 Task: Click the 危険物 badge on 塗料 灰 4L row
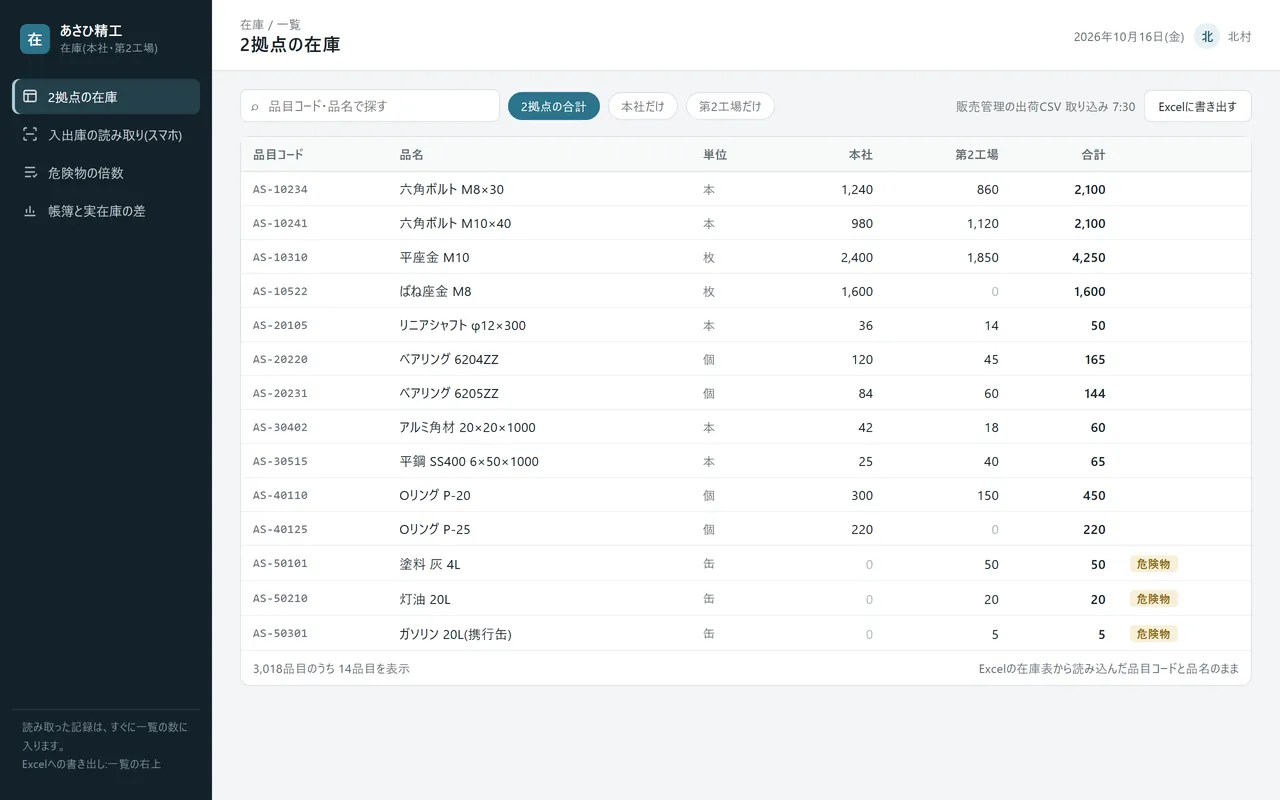point(1154,564)
